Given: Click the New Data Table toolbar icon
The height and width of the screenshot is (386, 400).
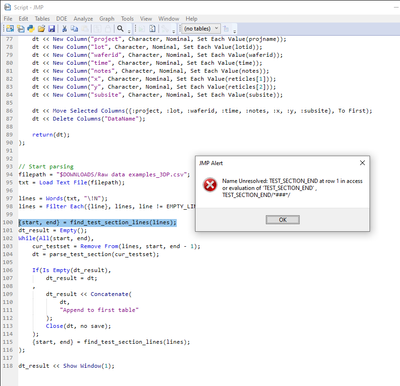Looking at the screenshot, I should point(10,29).
